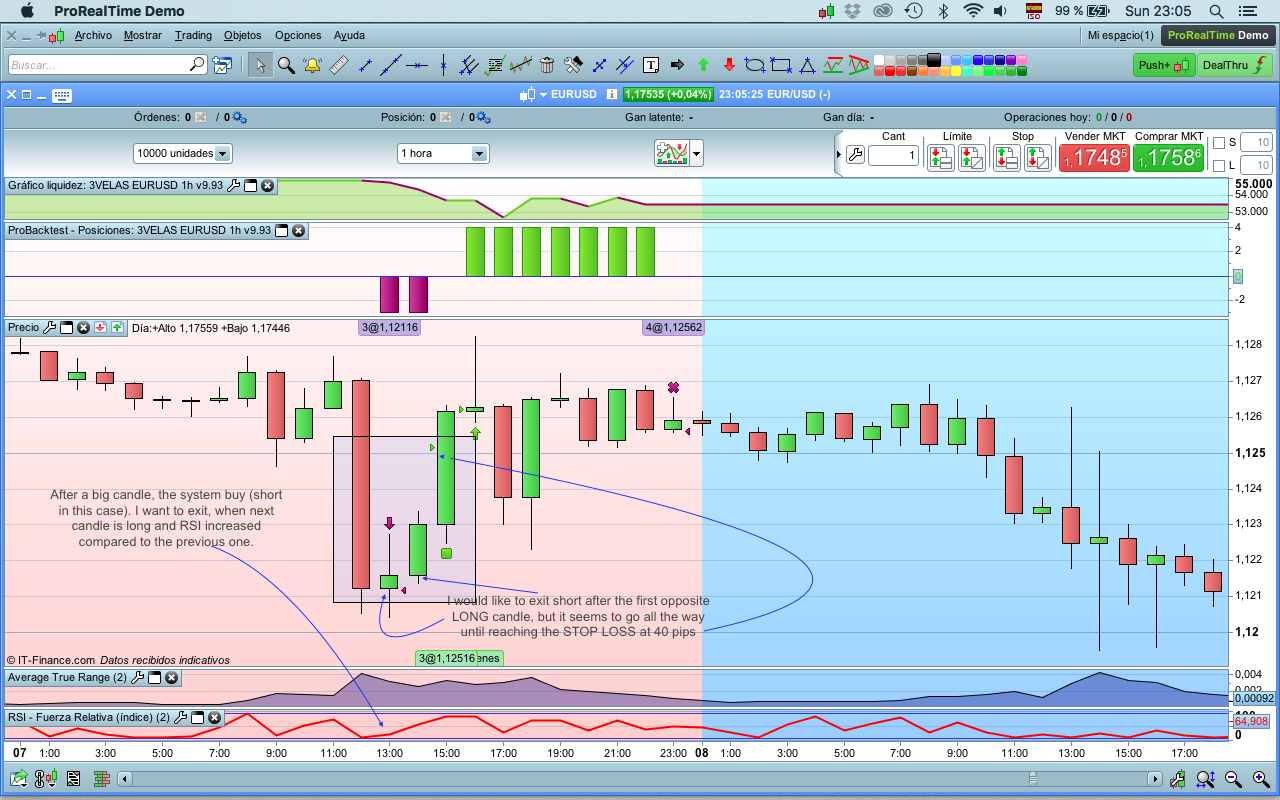1280x800 pixels.
Task: Open Spotlight search in the macOS menu bar
Action: click(x=1216, y=11)
